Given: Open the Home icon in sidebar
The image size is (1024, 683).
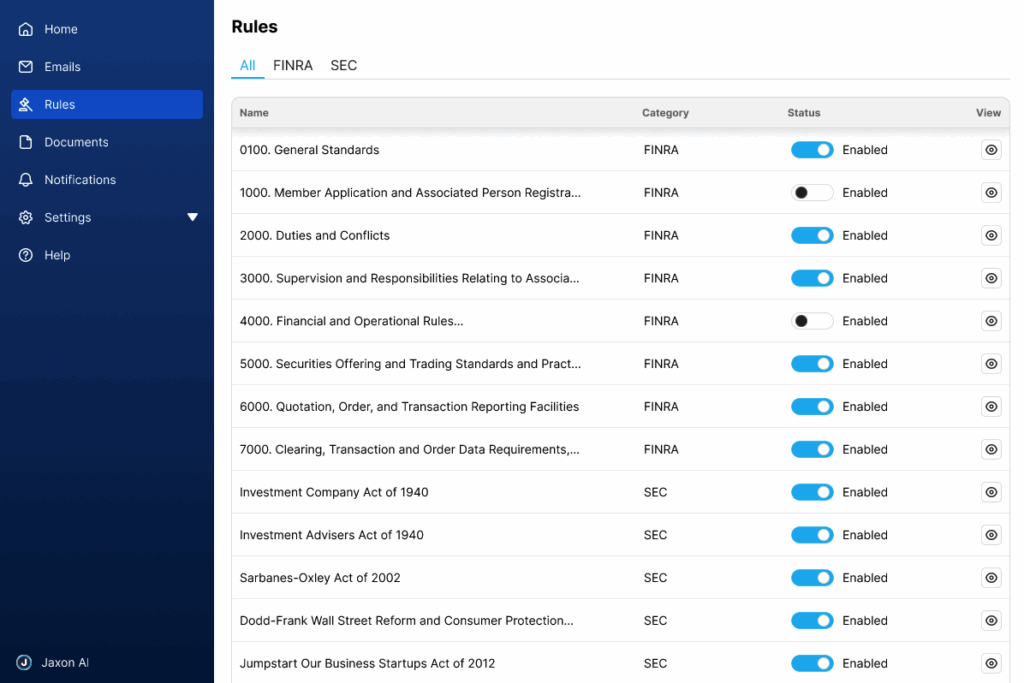Looking at the screenshot, I should (x=25, y=29).
